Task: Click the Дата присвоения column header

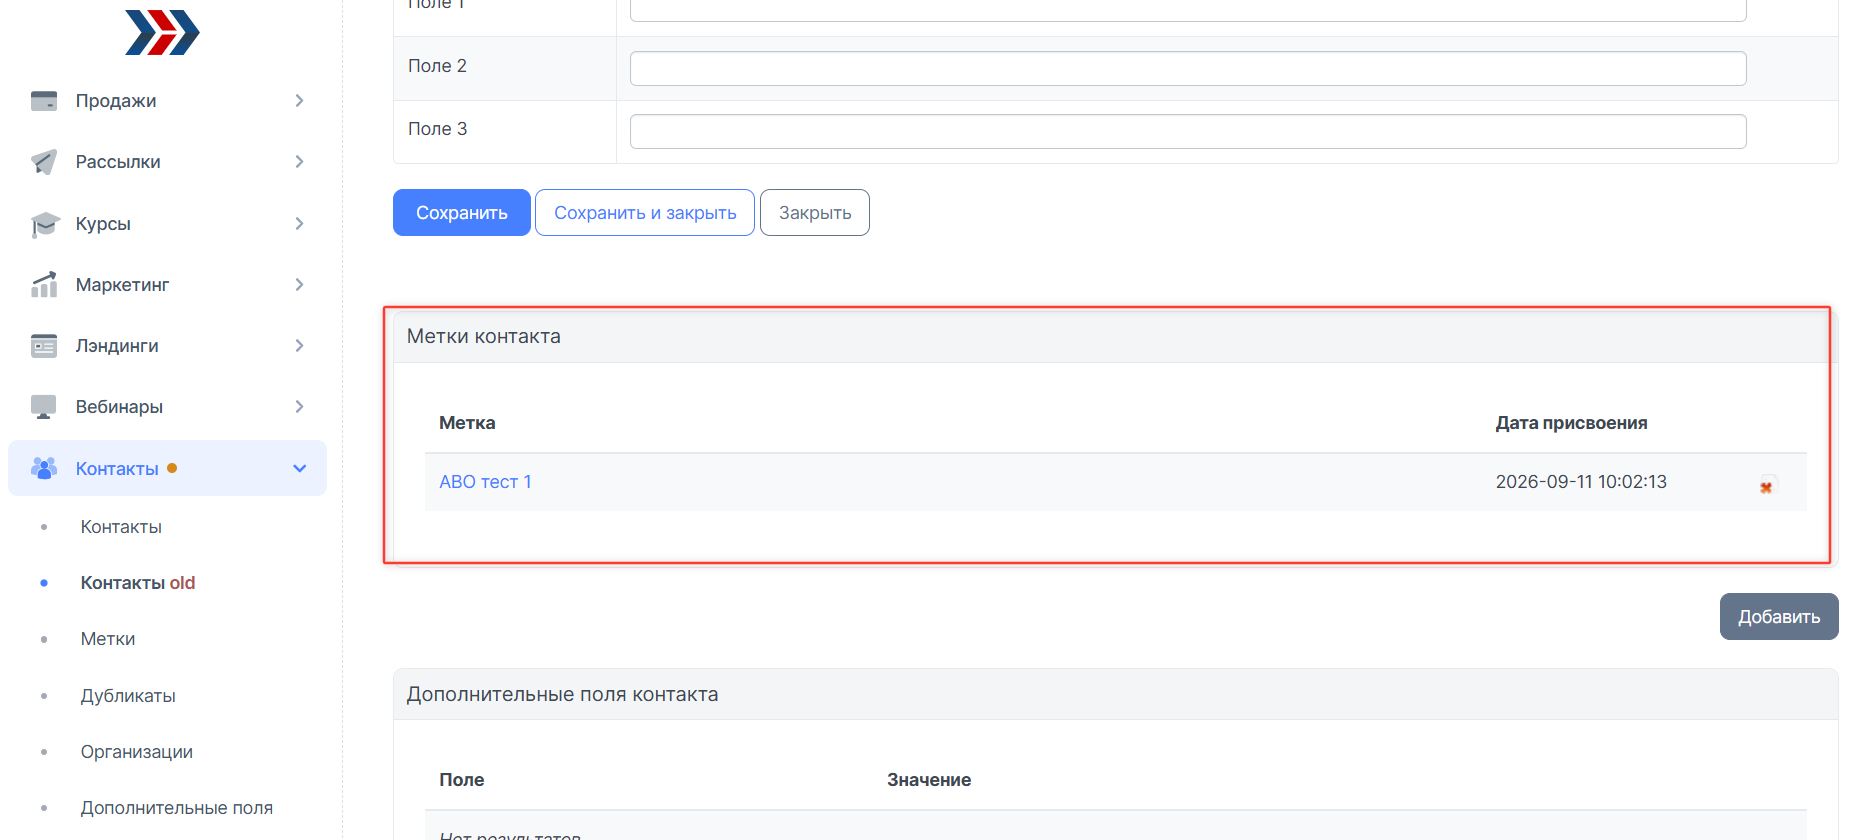Action: tap(1571, 423)
